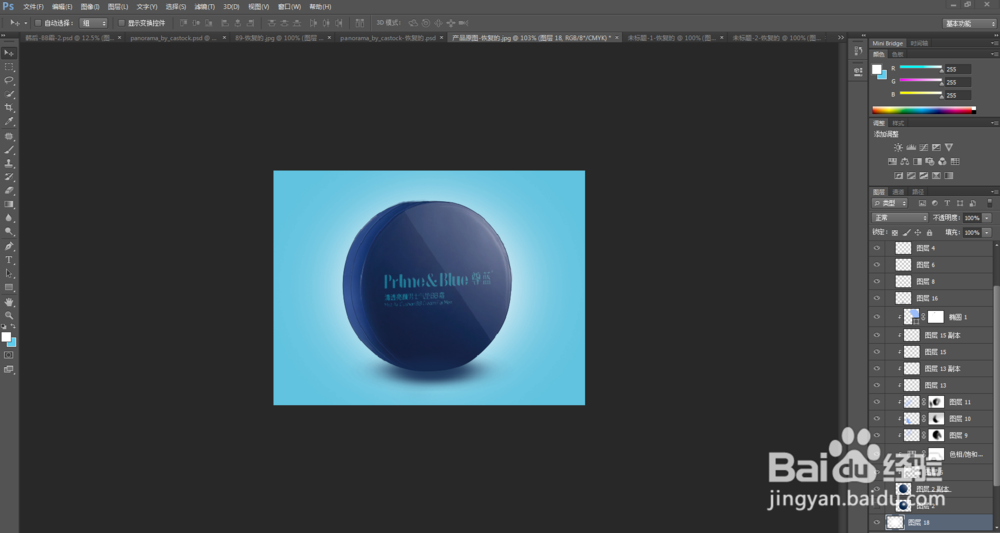The width and height of the screenshot is (1000, 533).
Task: Select the Gradient tool
Action: 9,205
